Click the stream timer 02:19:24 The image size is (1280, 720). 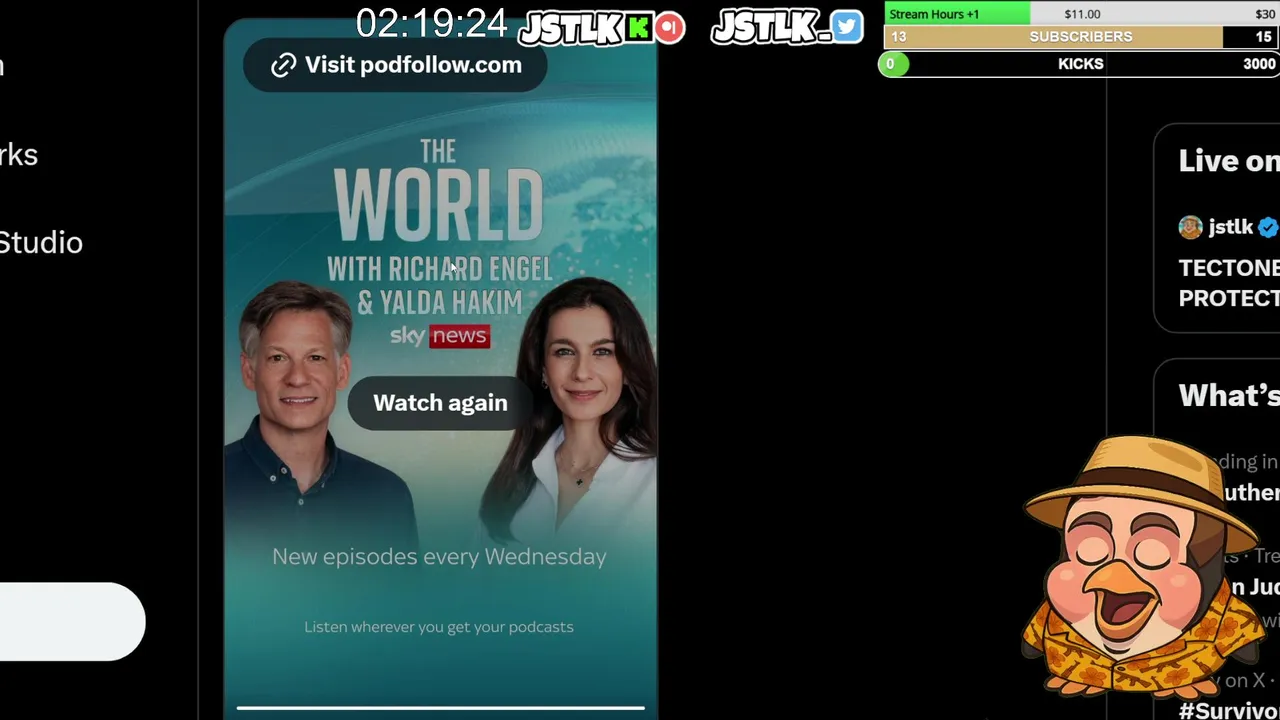432,23
